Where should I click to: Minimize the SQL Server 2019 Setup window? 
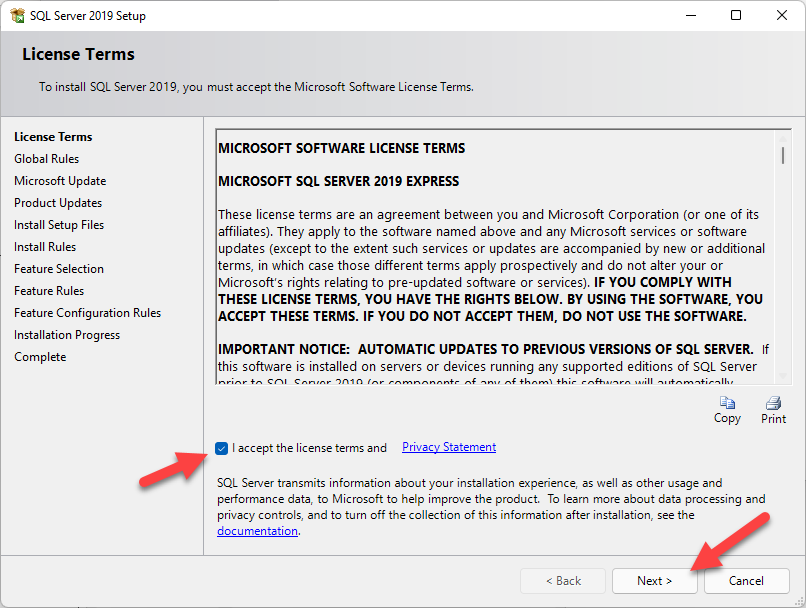(691, 15)
